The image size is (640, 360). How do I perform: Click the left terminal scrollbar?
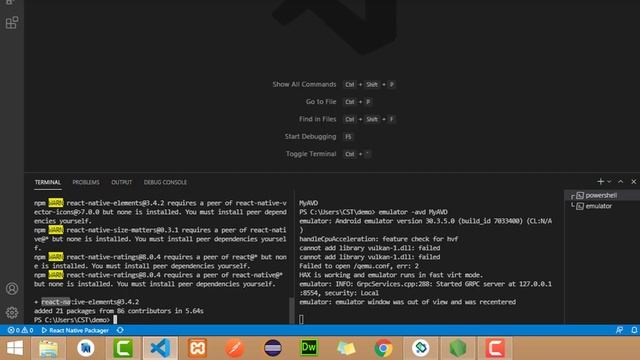pos(291,310)
